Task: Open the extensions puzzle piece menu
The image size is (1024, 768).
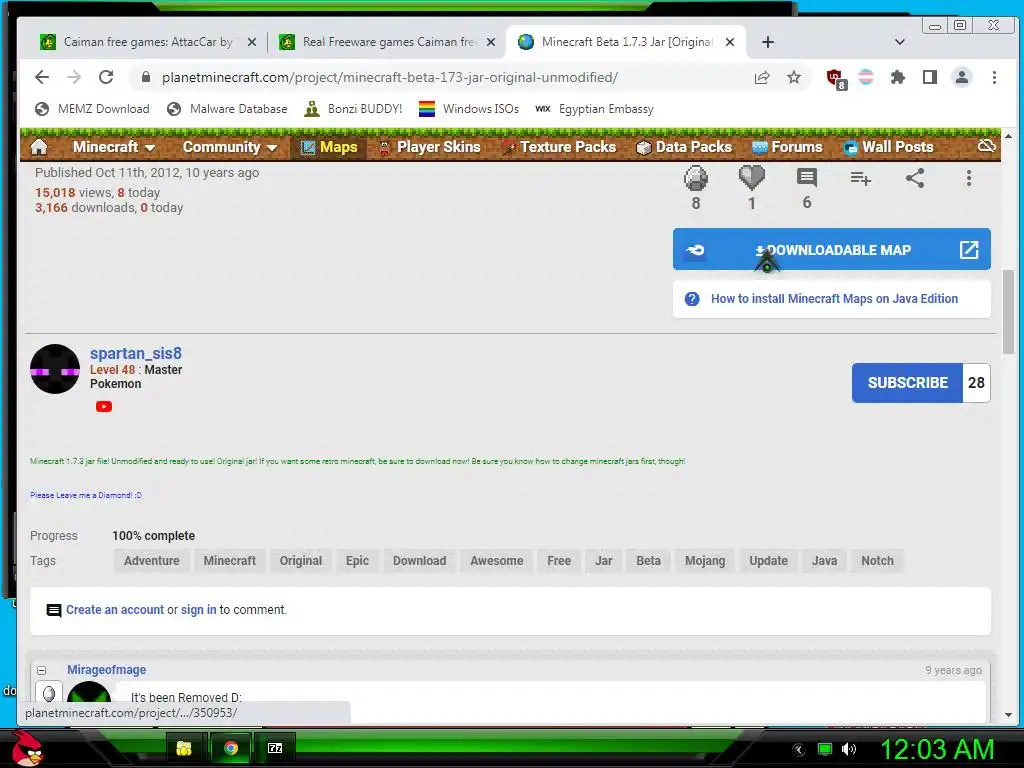Action: tap(898, 78)
